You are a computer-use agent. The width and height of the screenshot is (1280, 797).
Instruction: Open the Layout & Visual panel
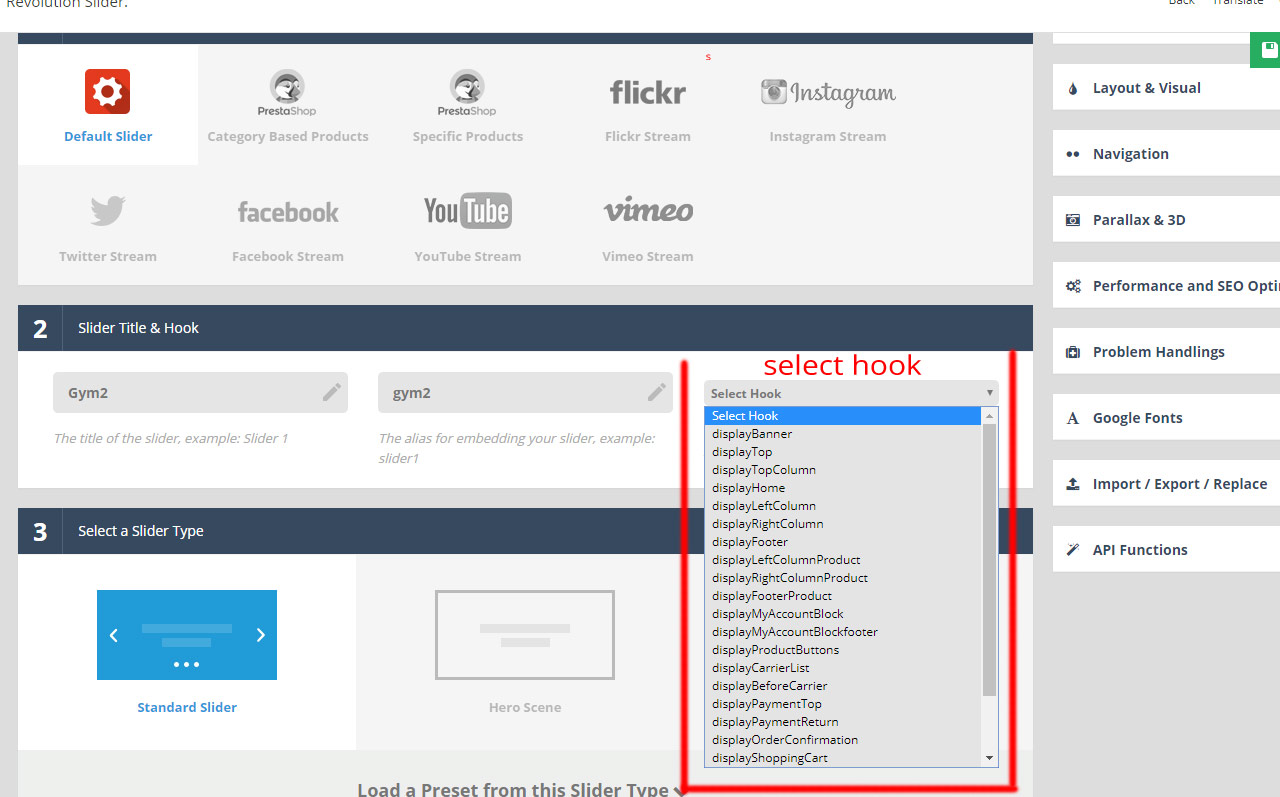1146,88
